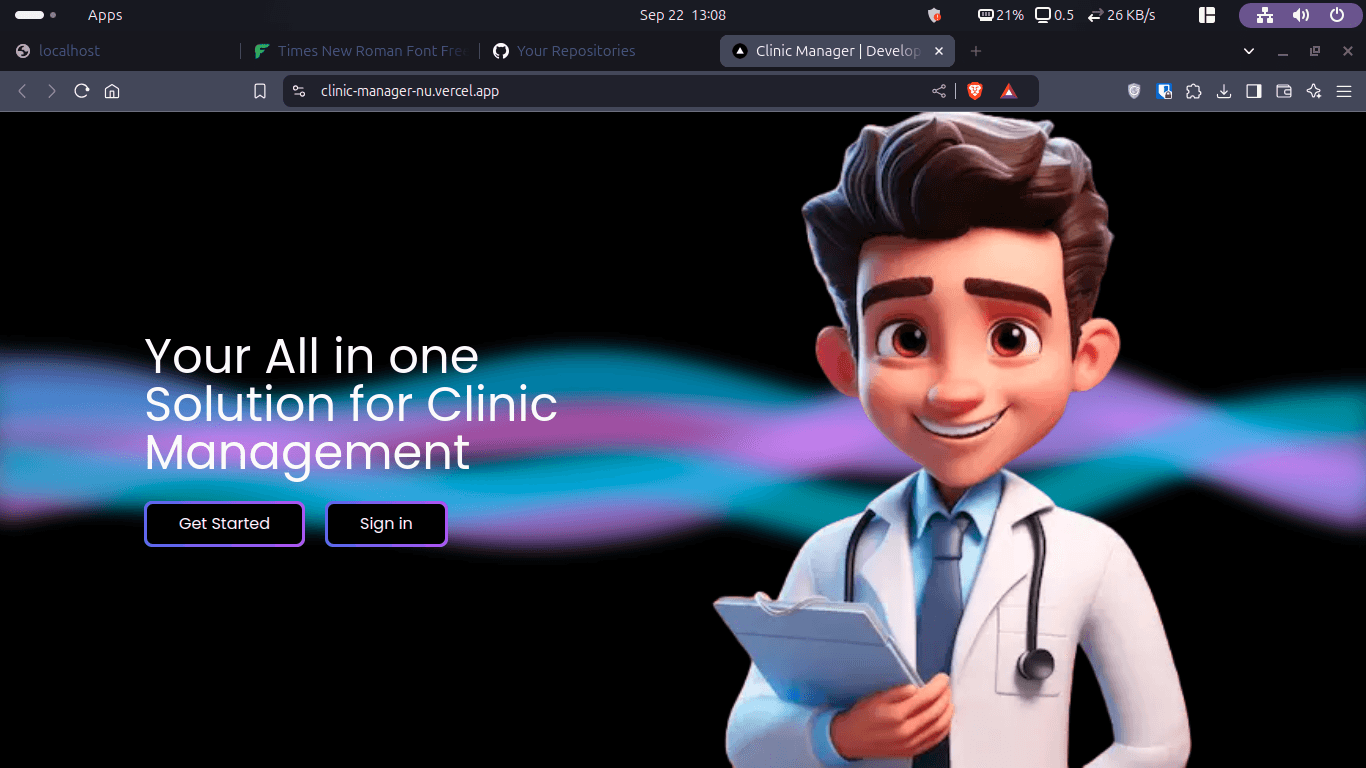Open the browser hamburger menu
The width and height of the screenshot is (1366, 768).
[1343, 91]
